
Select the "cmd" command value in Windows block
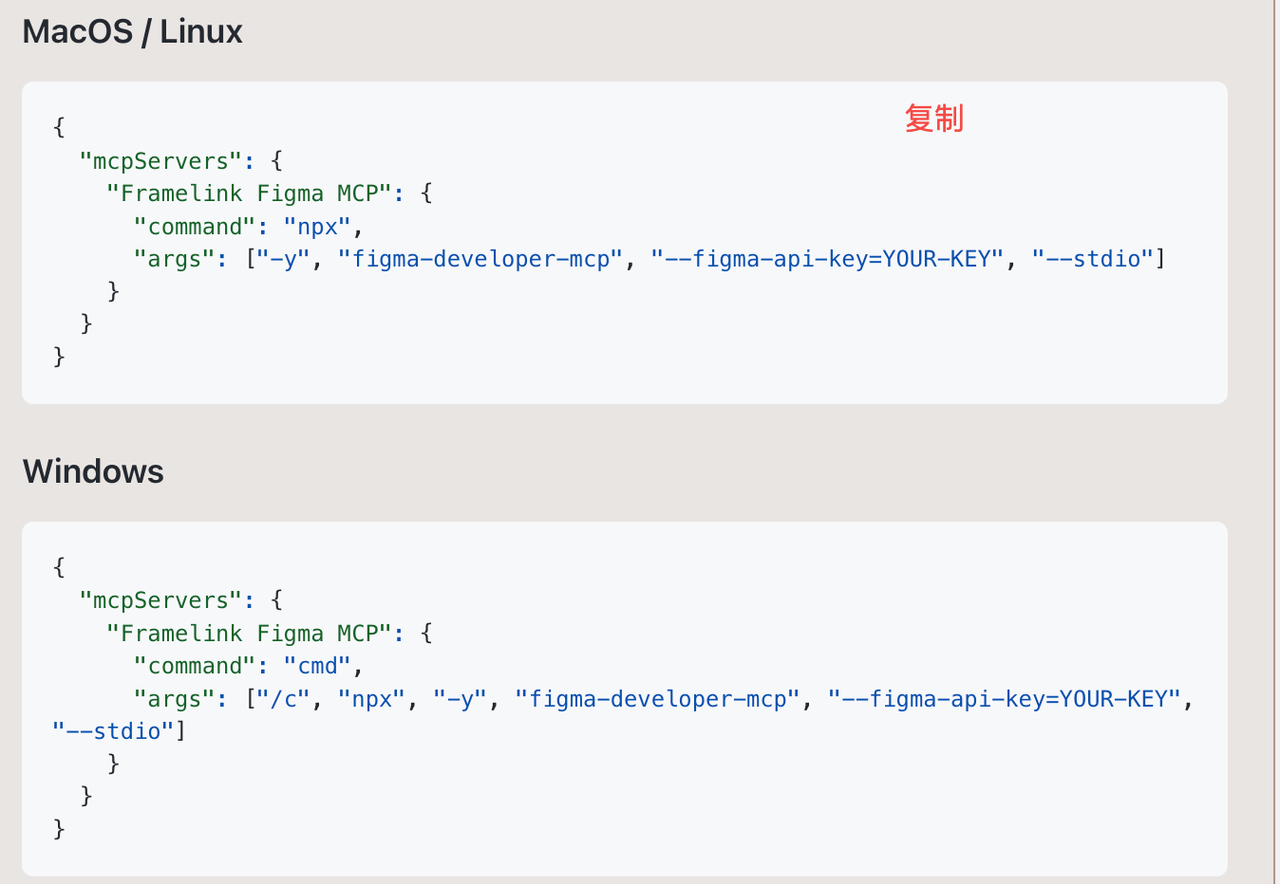tap(318, 666)
